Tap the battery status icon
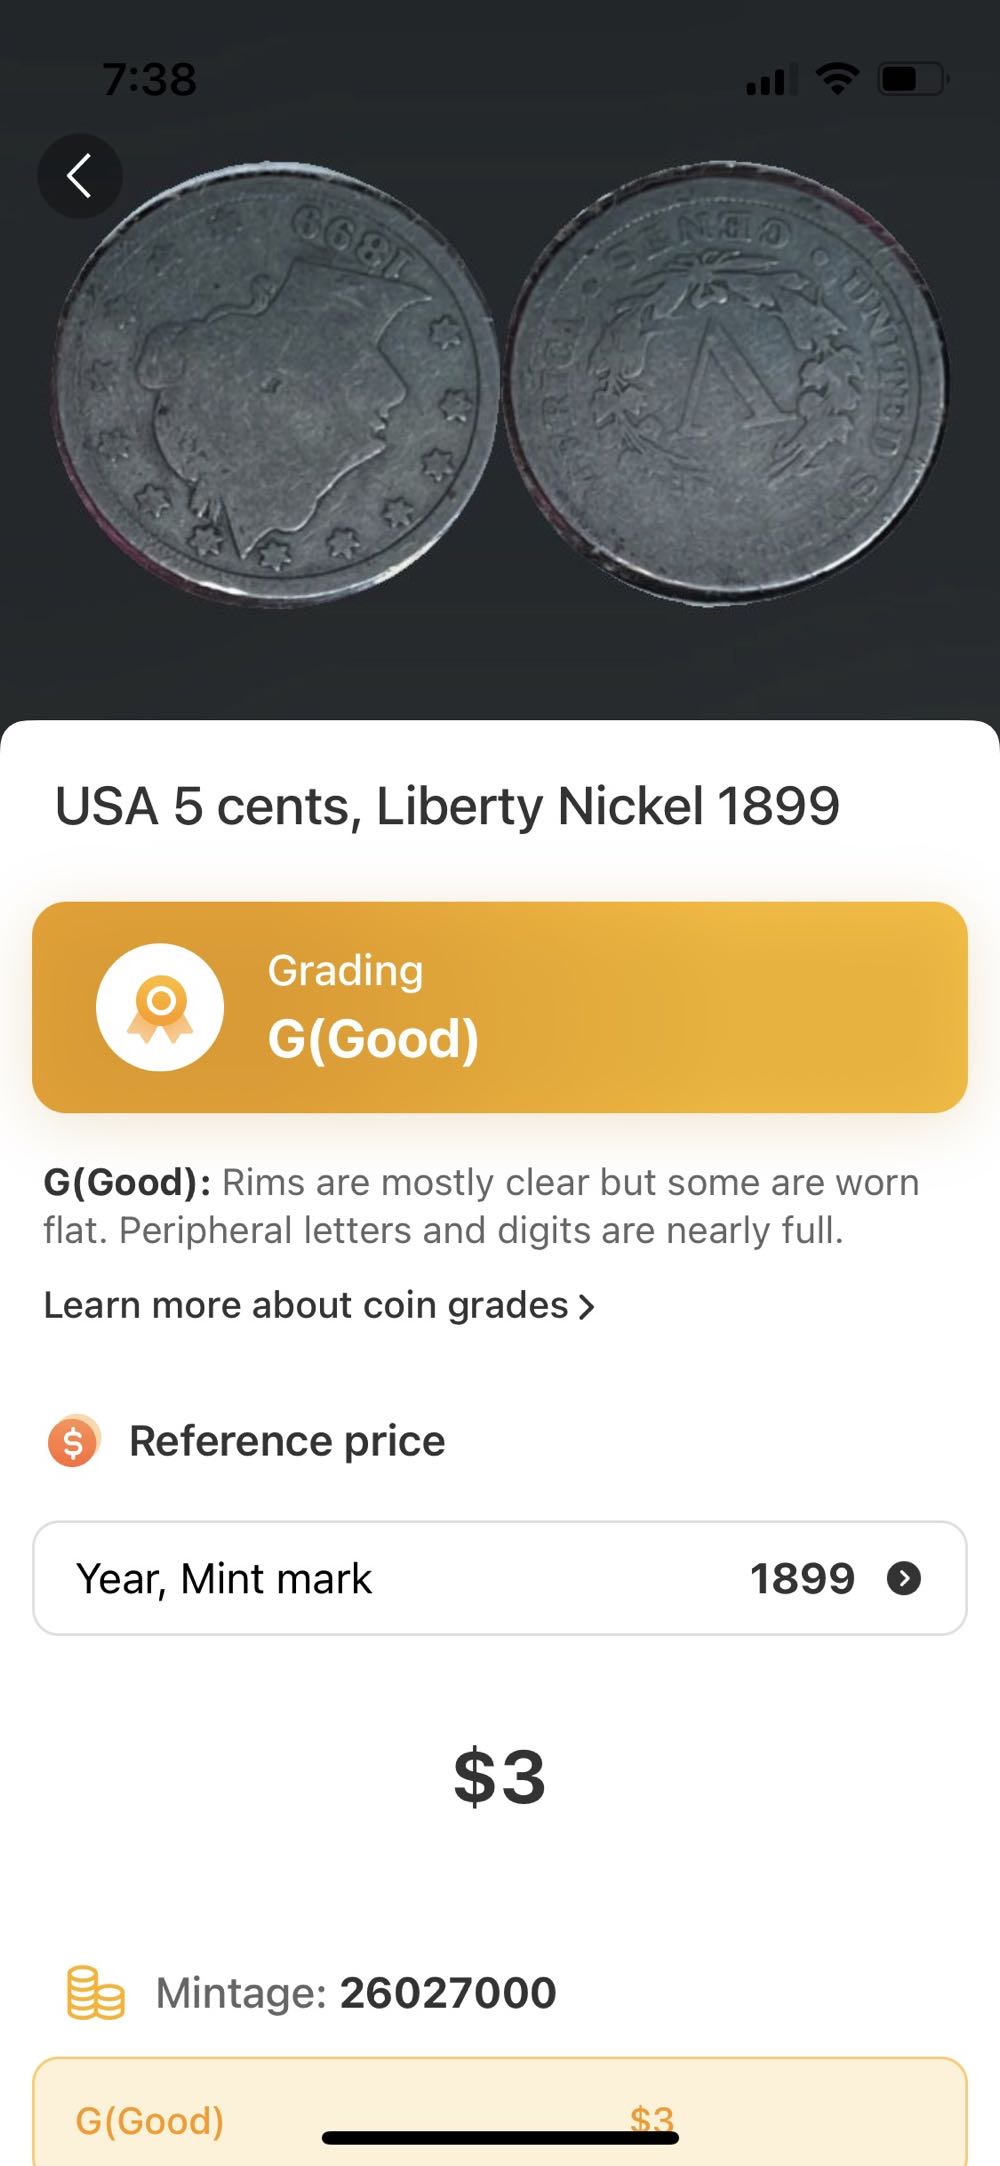 pos(912,78)
